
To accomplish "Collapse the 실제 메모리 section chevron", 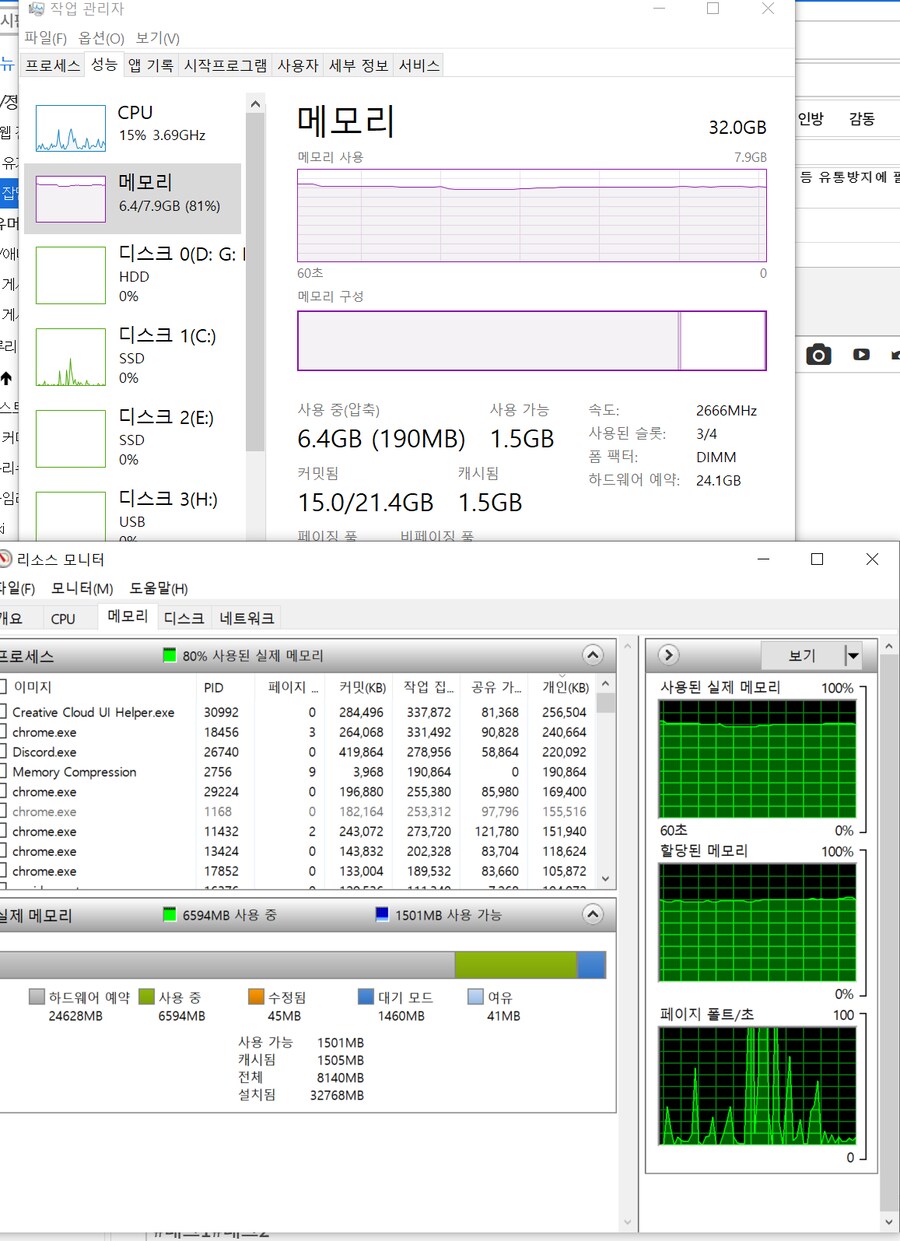I will pyautogui.click(x=593, y=914).
